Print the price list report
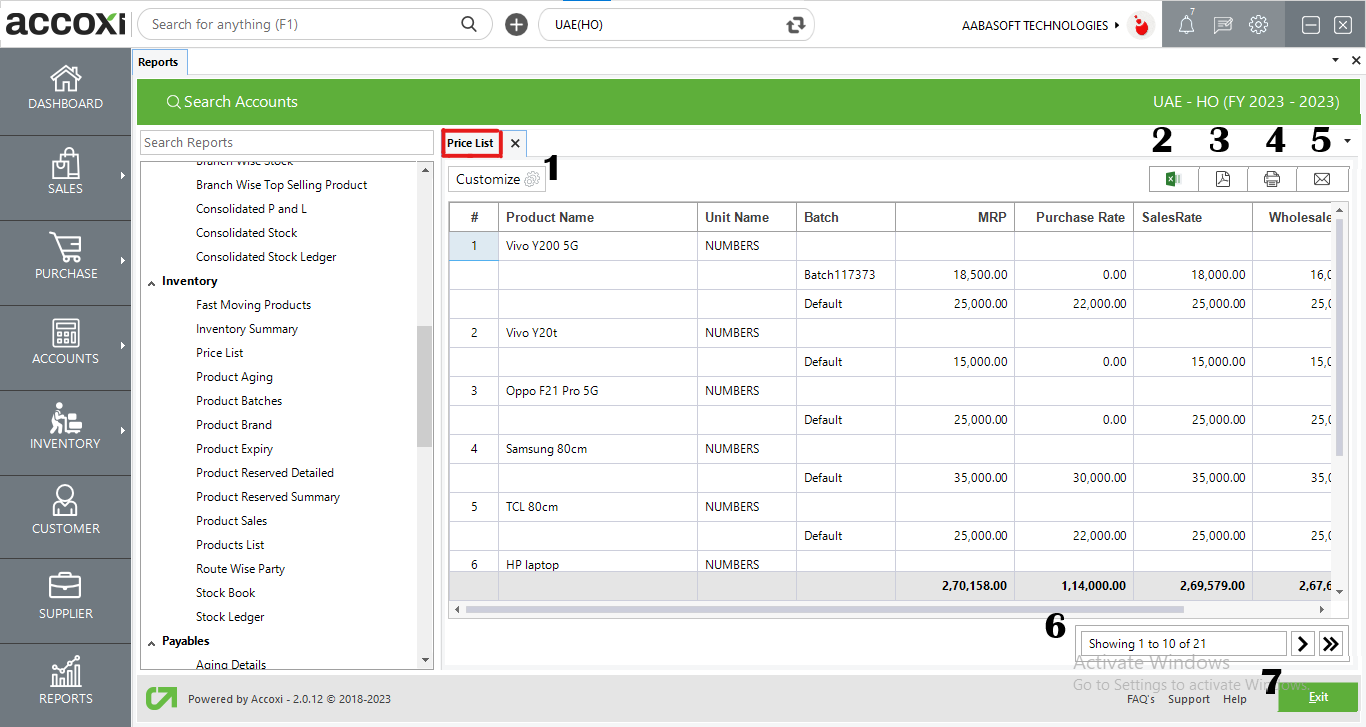Viewport: 1366px width, 727px height. coord(1272,179)
